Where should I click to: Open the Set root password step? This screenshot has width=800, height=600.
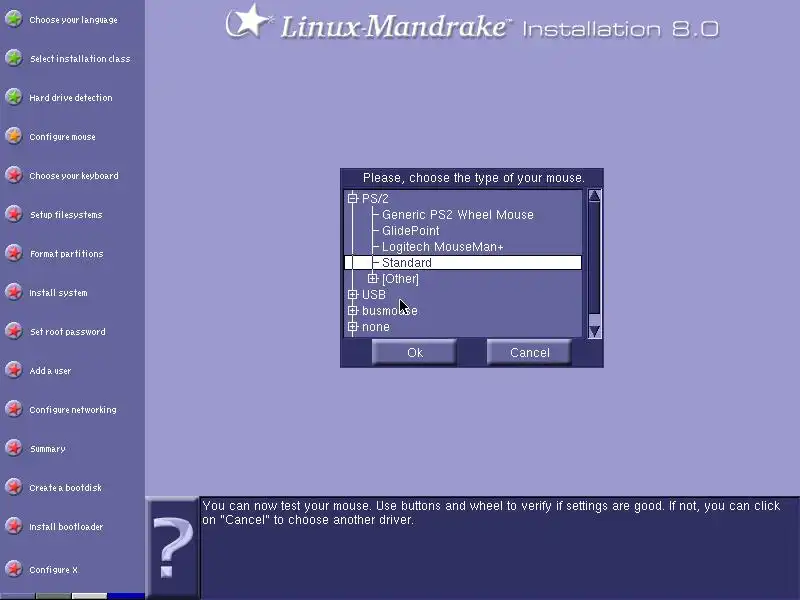point(68,332)
